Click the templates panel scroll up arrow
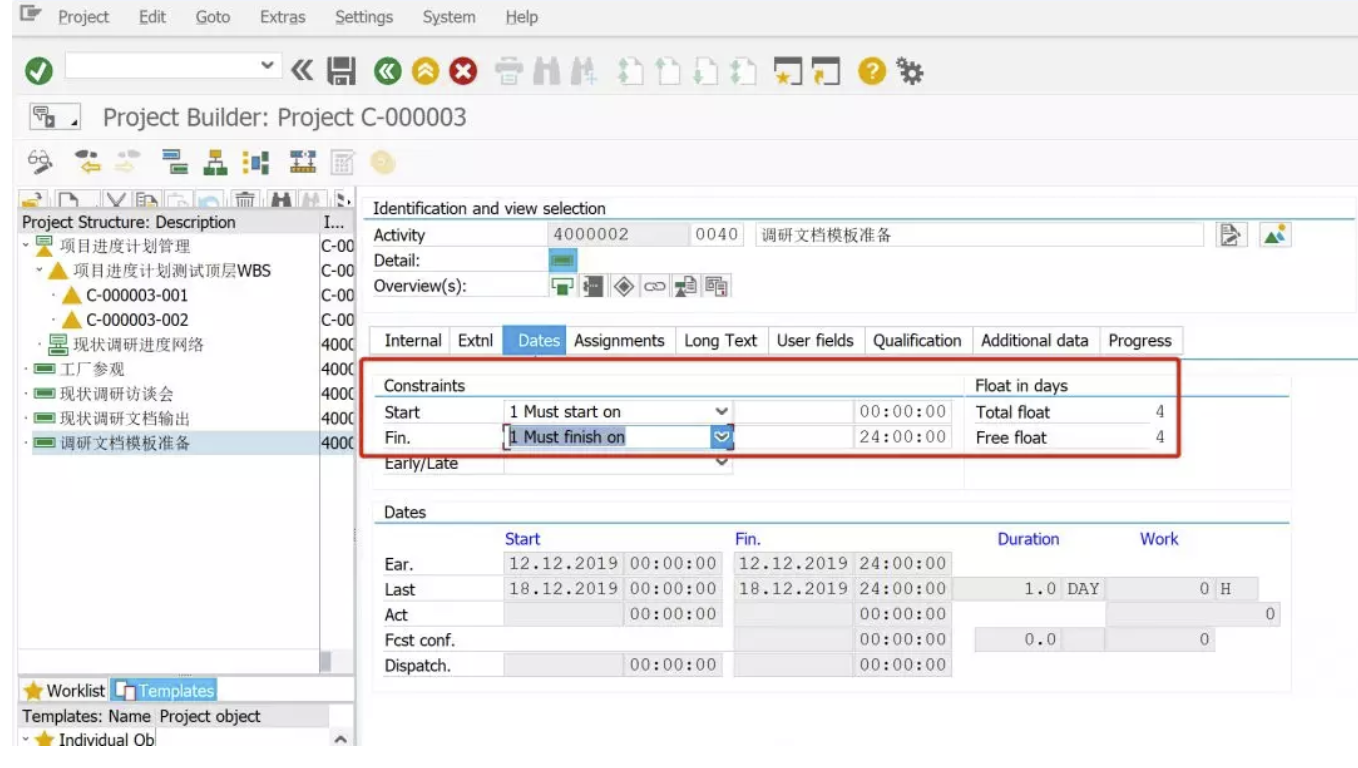 click(x=340, y=739)
